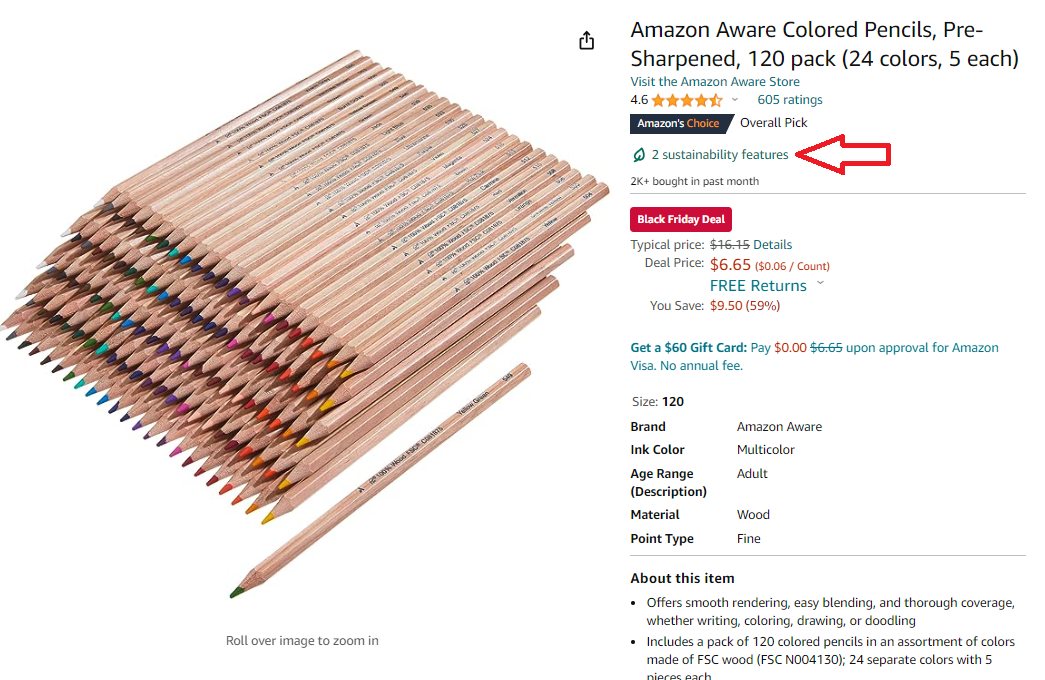The image size is (1045, 680).
Task: Click the product title heading
Action: (824, 45)
